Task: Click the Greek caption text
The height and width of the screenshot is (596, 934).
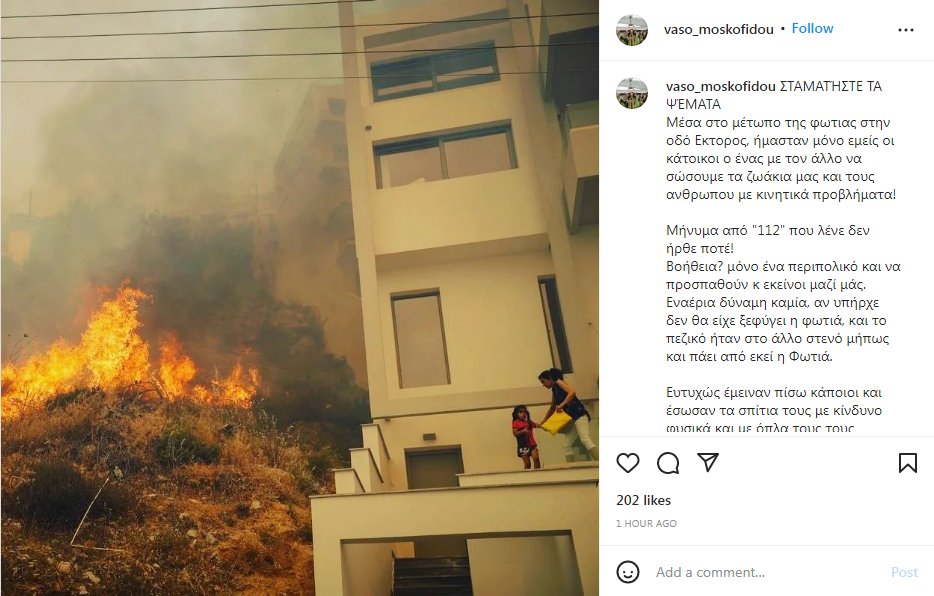Action: tap(783, 258)
